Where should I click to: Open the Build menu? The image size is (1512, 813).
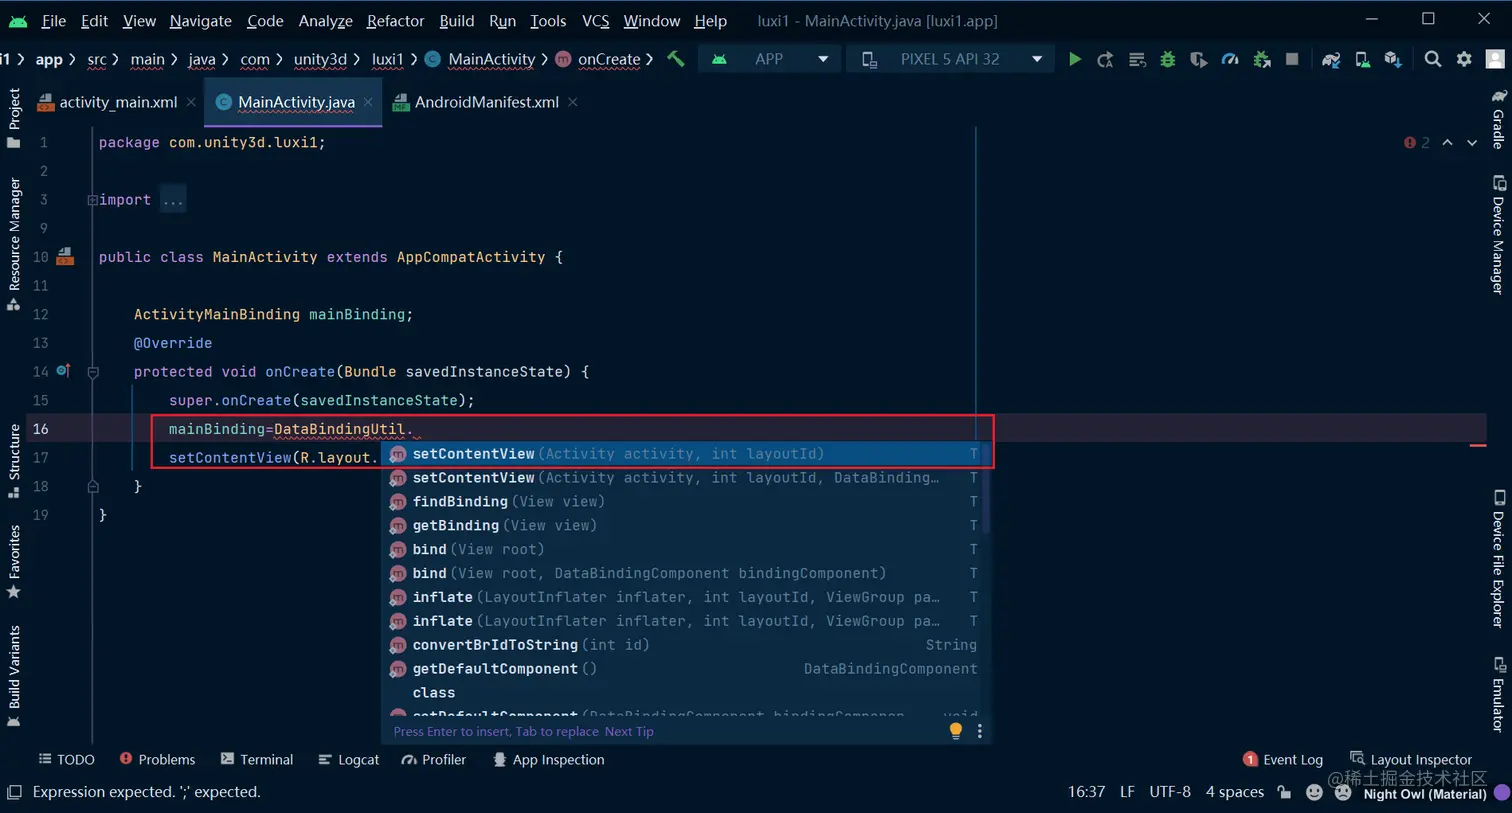click(457, 20)
